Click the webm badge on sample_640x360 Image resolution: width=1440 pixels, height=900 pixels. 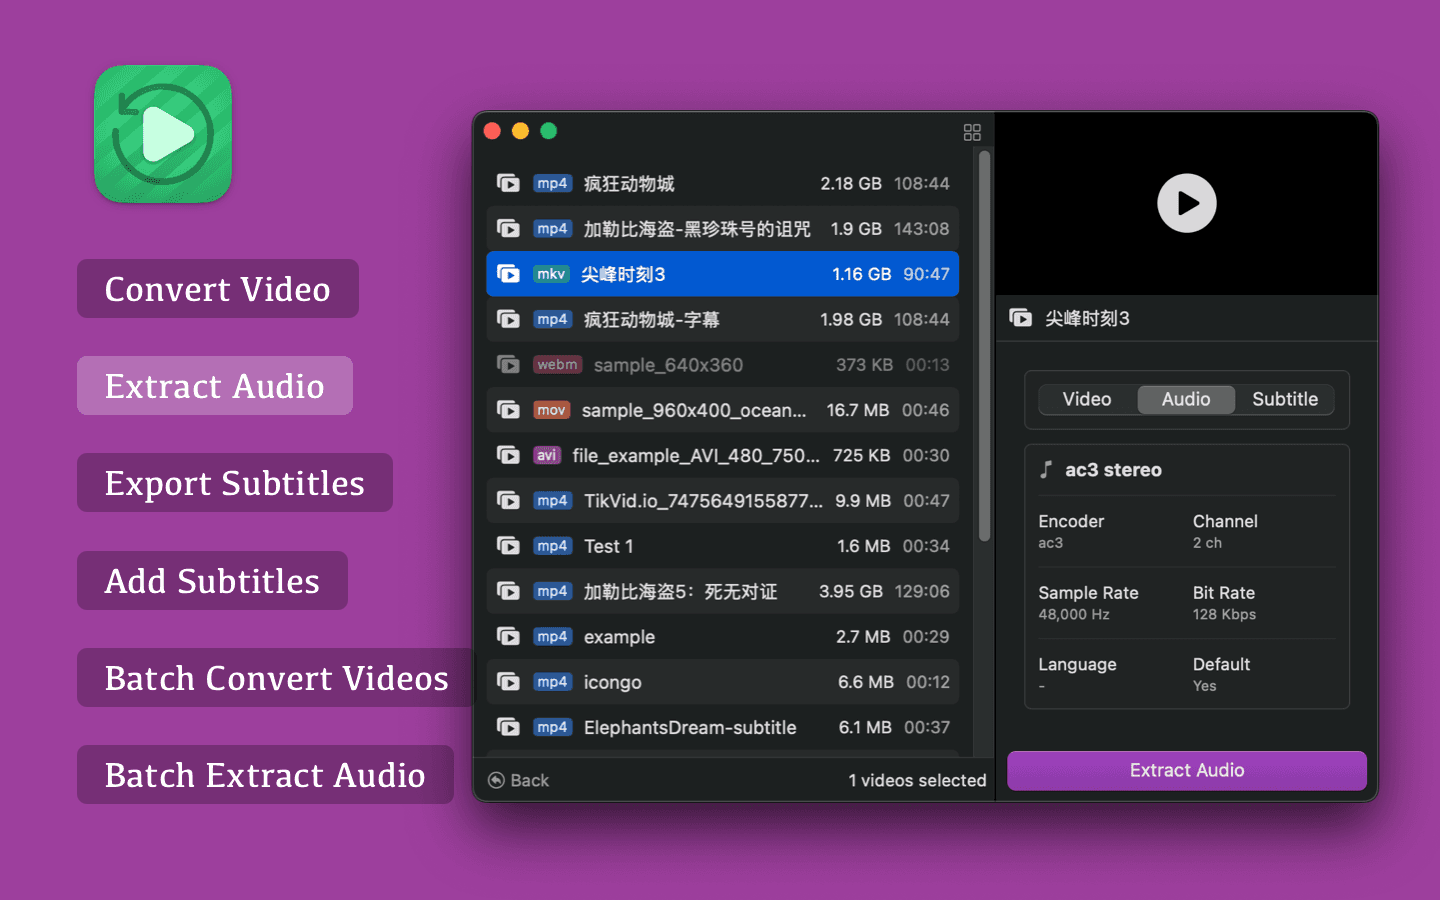tap(557, 365)
